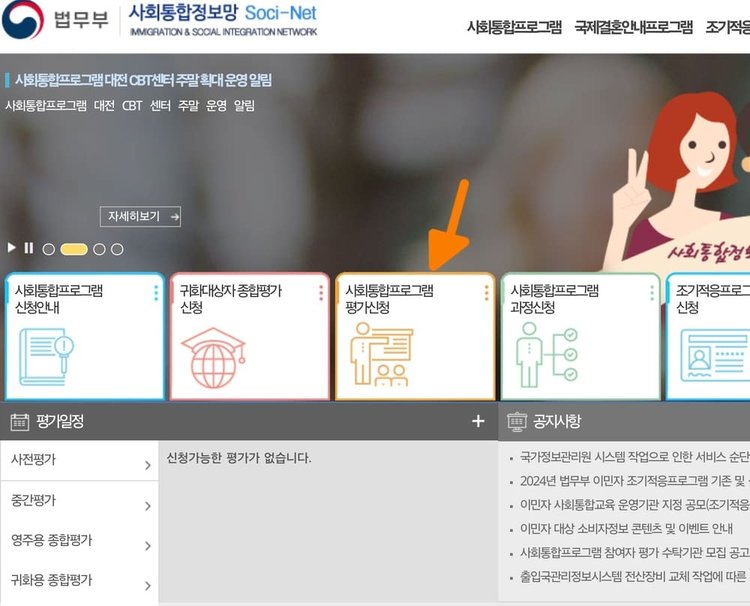This screenshot has height=606, width=750.
Task: Open 조기적응프로그램 신청 ID card icon
Action: tap(712, 337)
